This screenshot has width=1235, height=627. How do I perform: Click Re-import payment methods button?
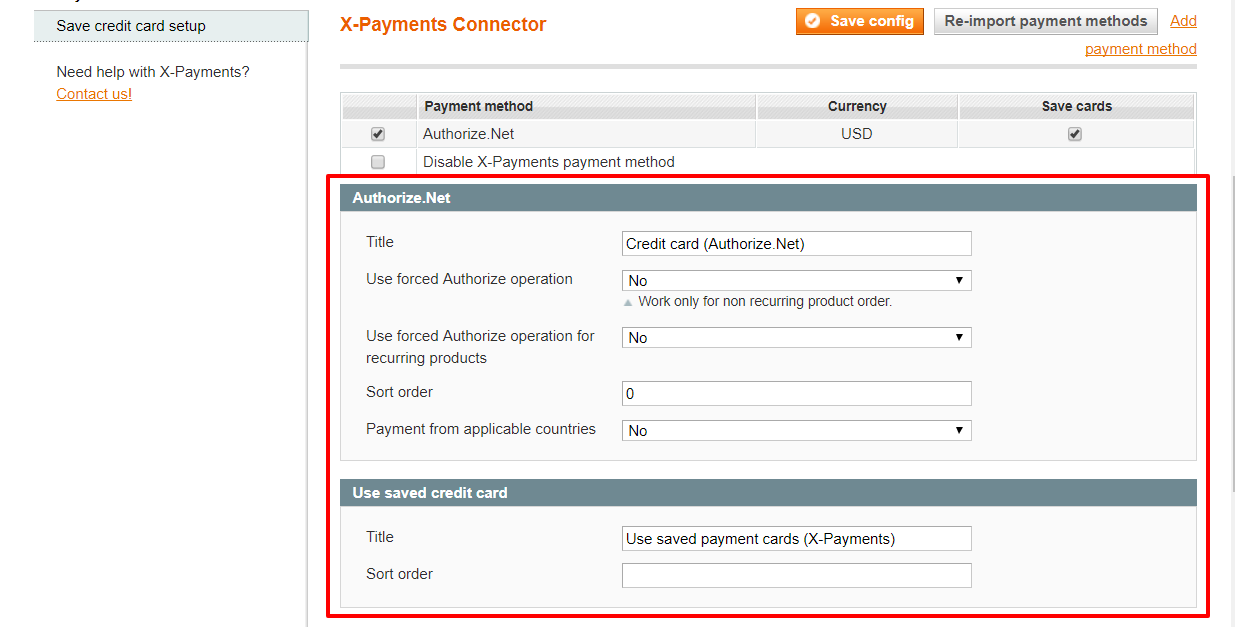pyautogui.click(x=1045, y=21)
